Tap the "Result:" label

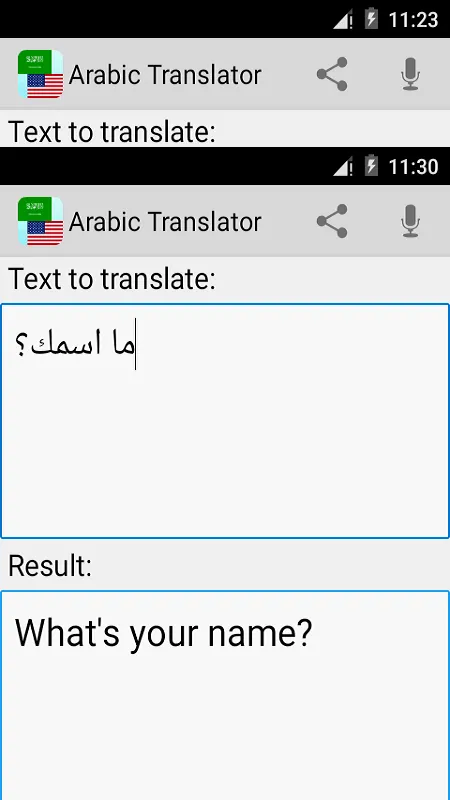(51, 565)
